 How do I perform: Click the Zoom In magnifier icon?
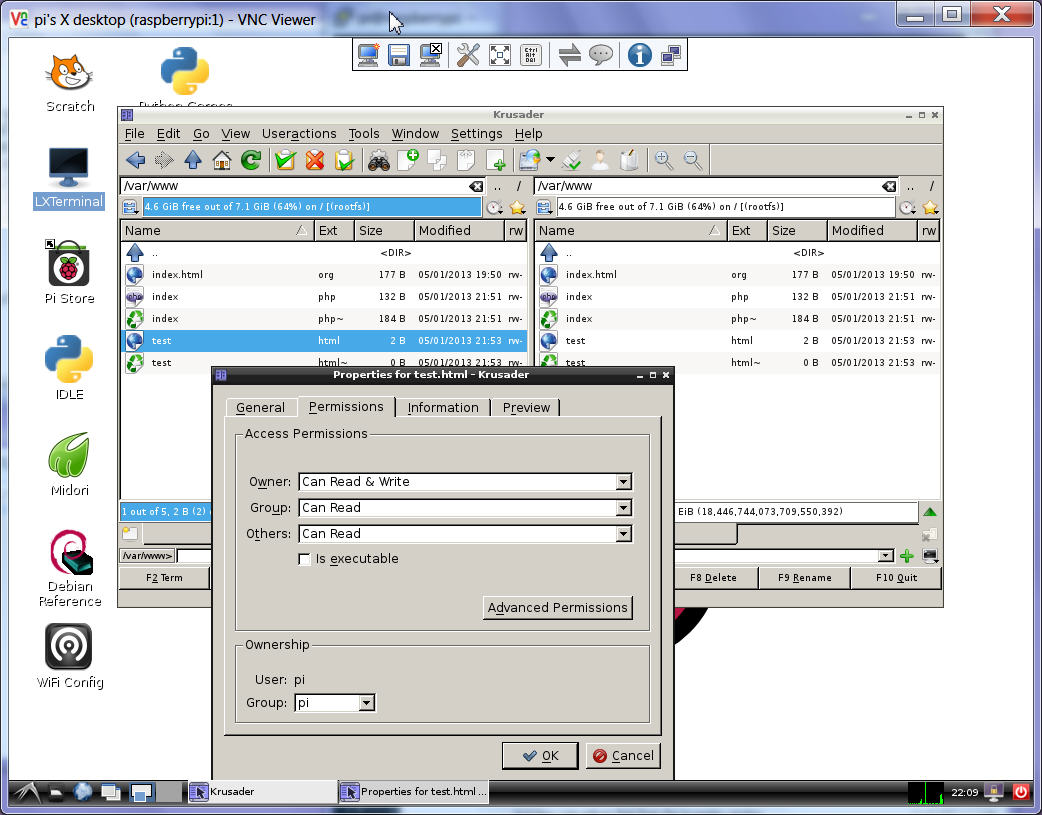pyautogui.click(x=663, y=160)
